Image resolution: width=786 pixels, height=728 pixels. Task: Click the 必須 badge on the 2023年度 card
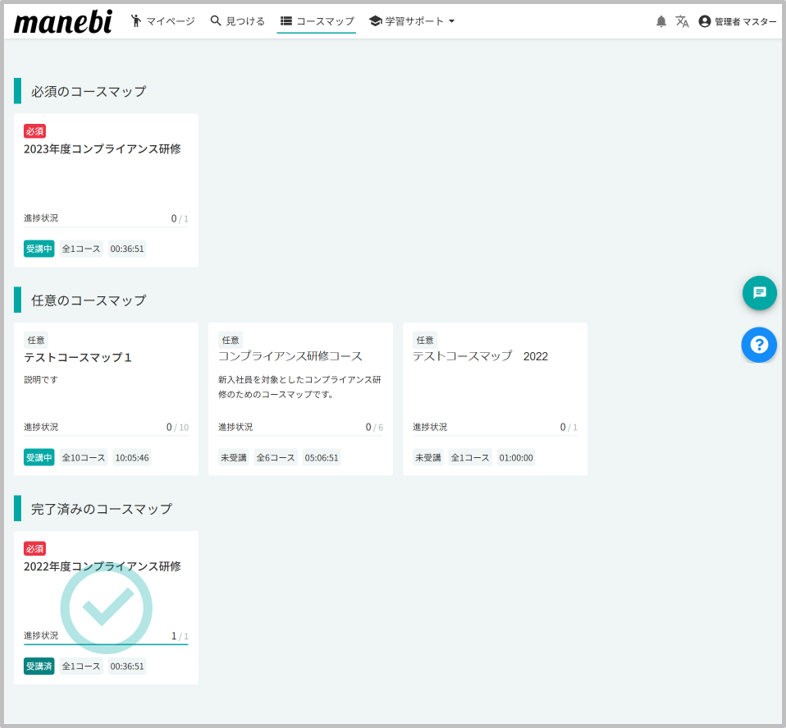(35, 131)
